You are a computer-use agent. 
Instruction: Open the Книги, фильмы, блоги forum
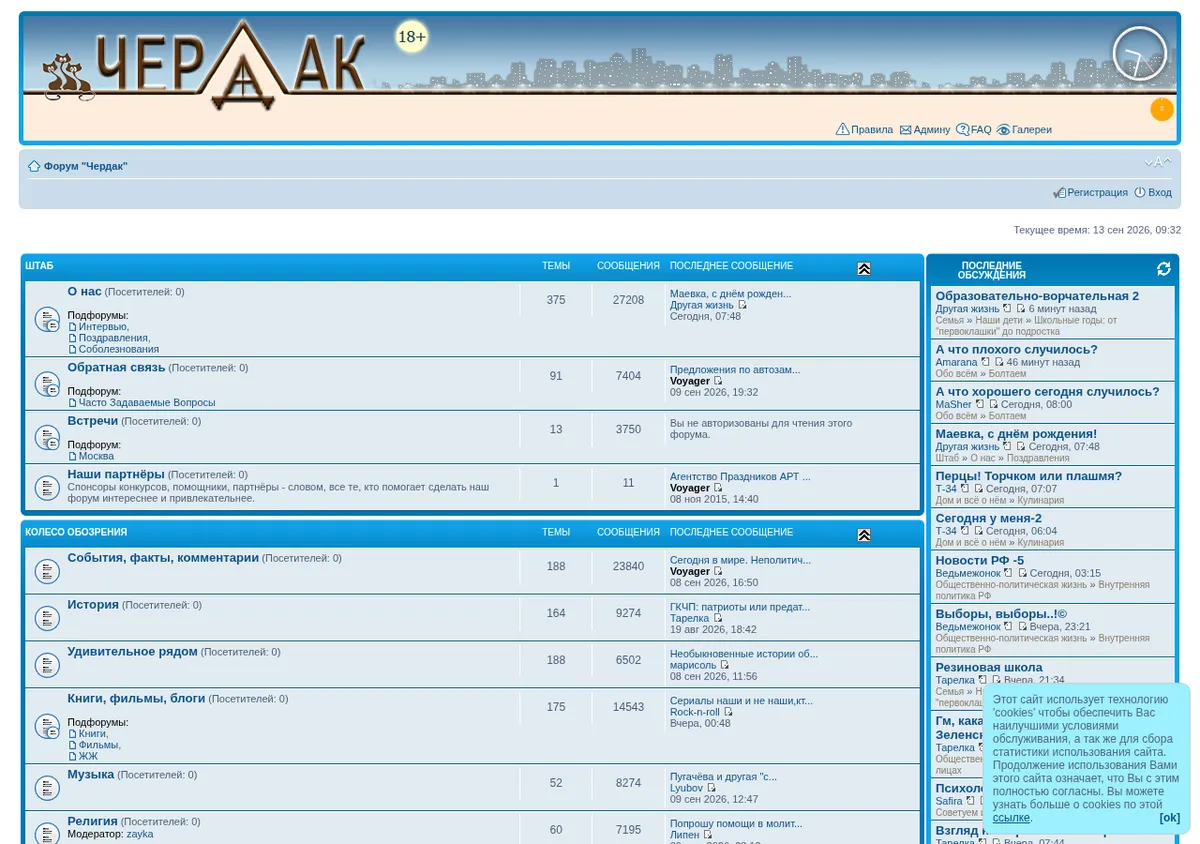[x=136, y=698]
